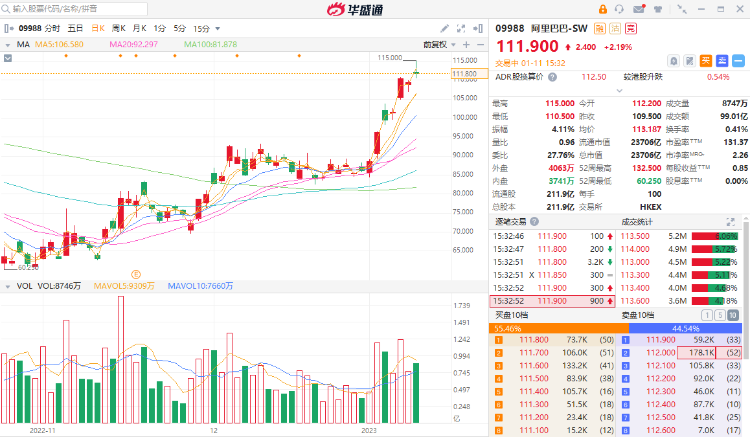Image resolution: width=750 pixels, height=437 pixels.
Task: Click the 成交统计 header
Action: click(x=637, y=222)
